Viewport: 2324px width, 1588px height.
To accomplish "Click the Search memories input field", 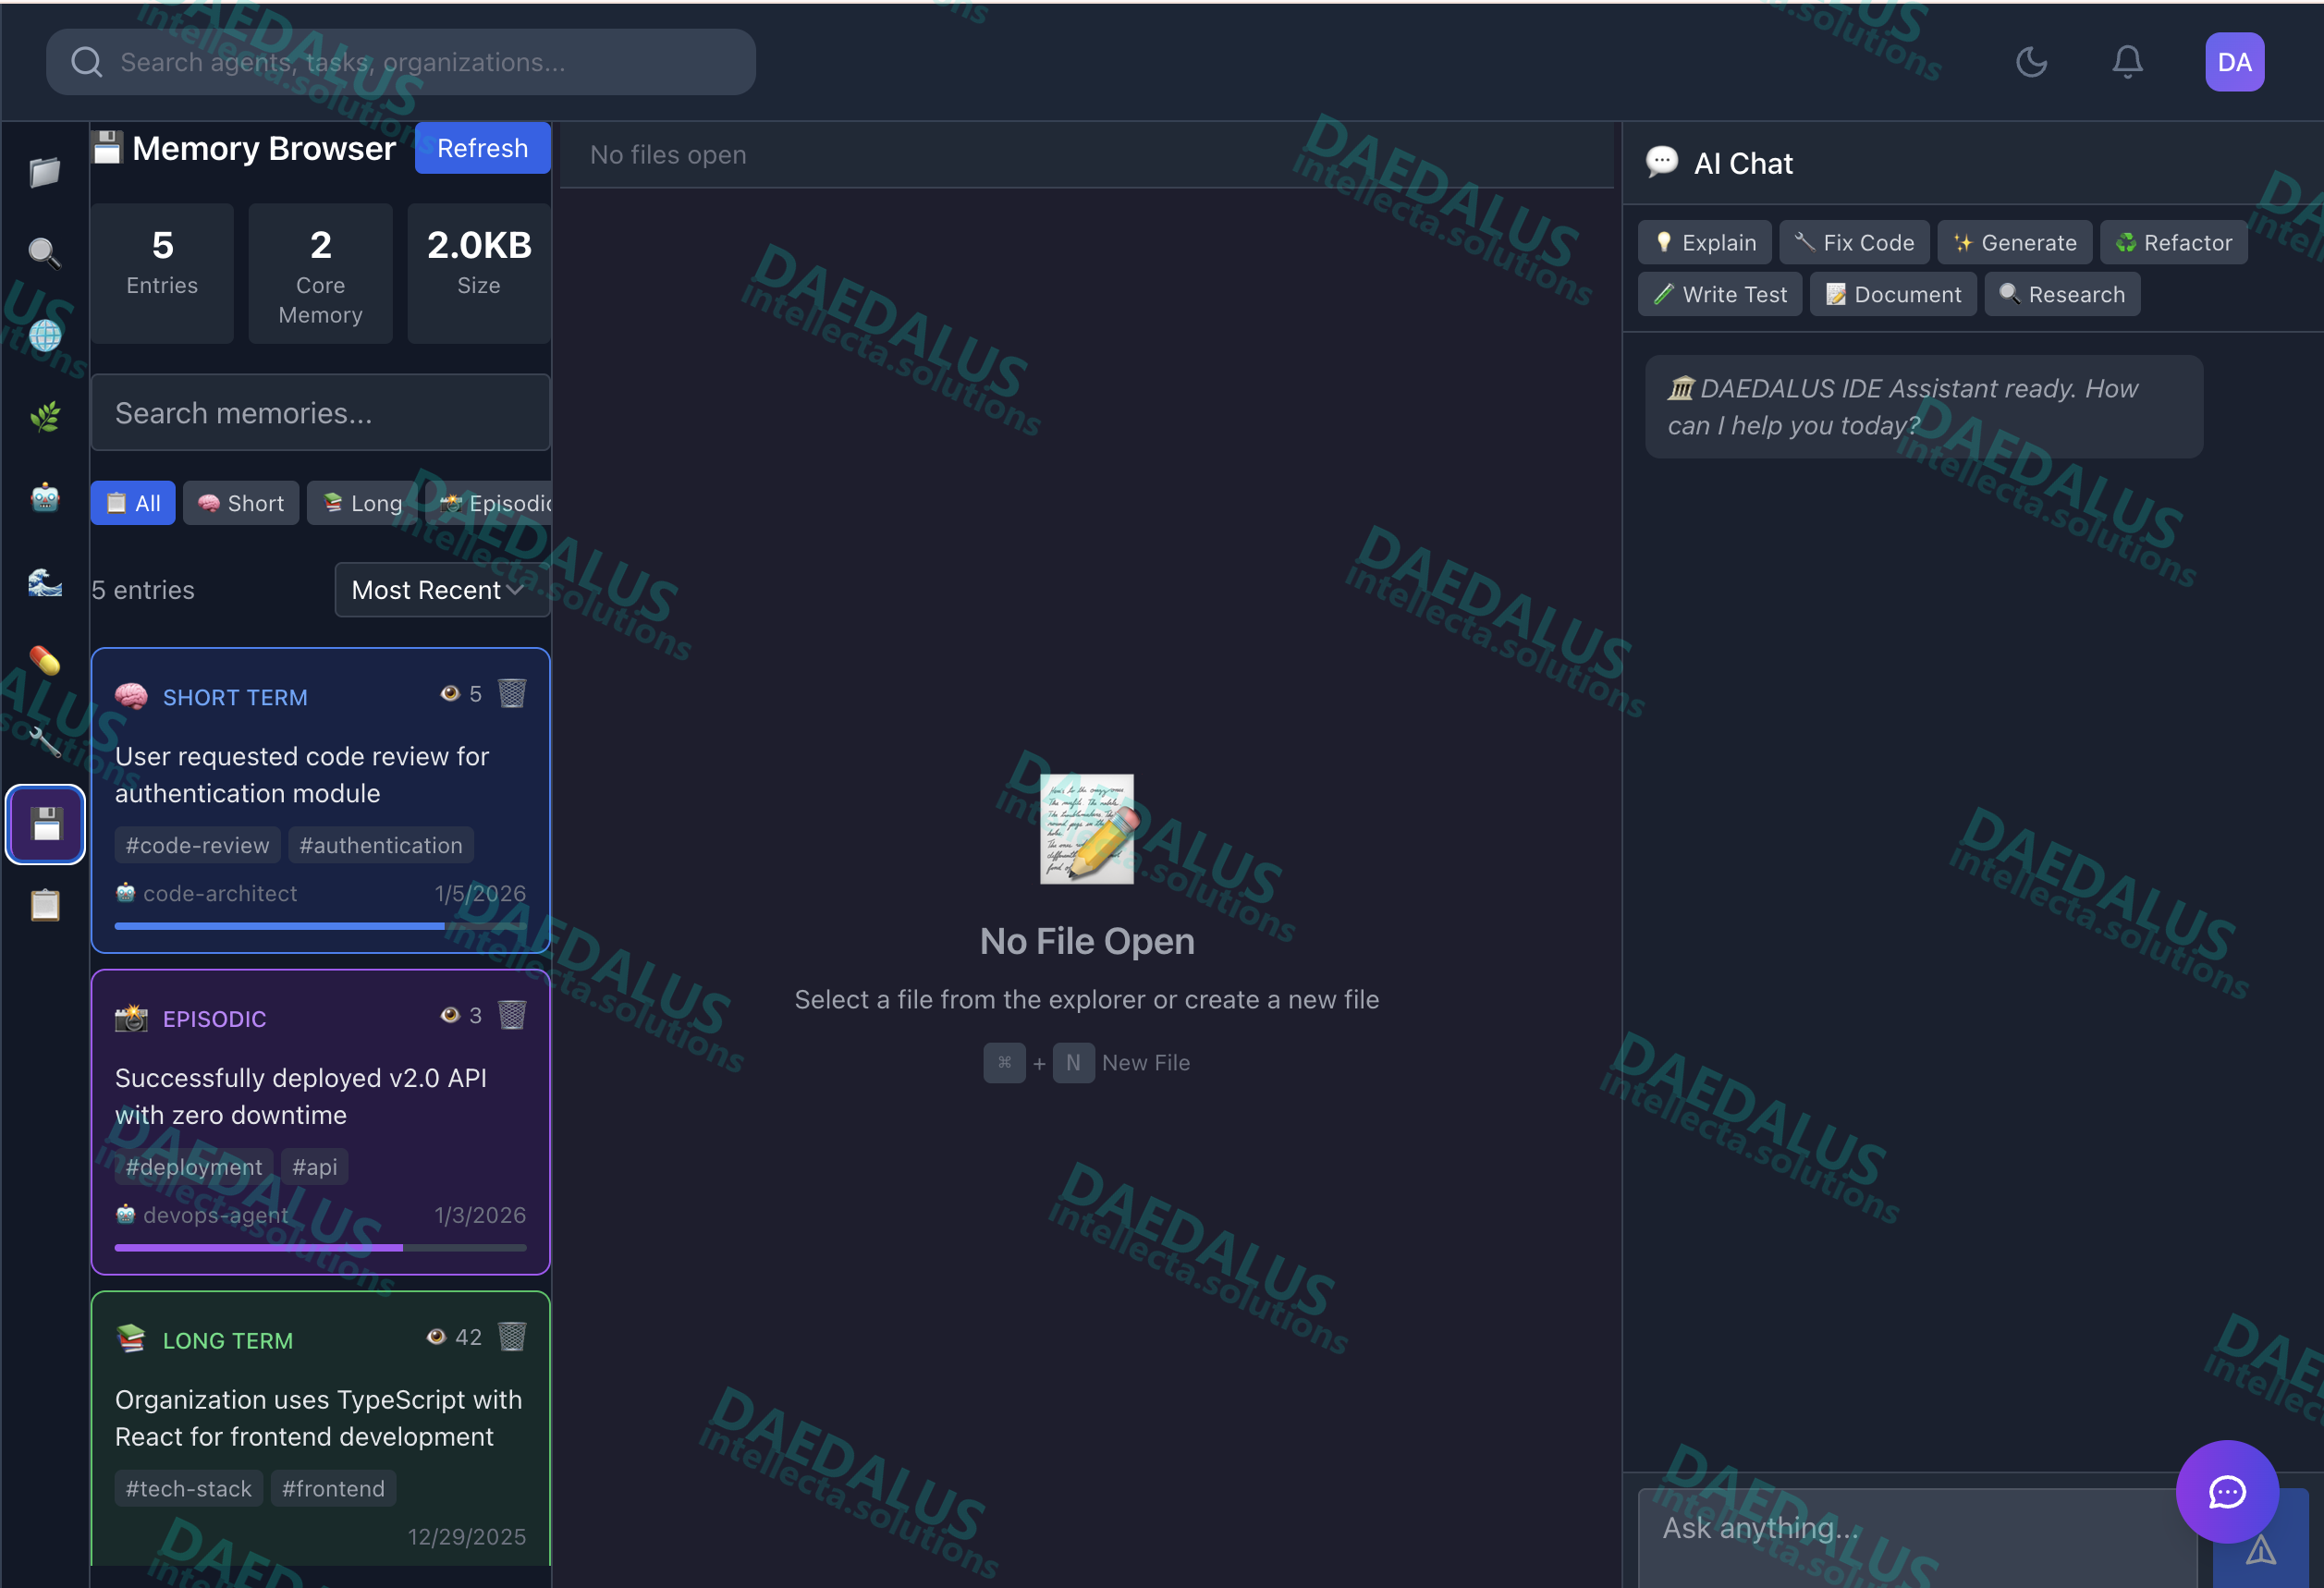I will 320,413.
